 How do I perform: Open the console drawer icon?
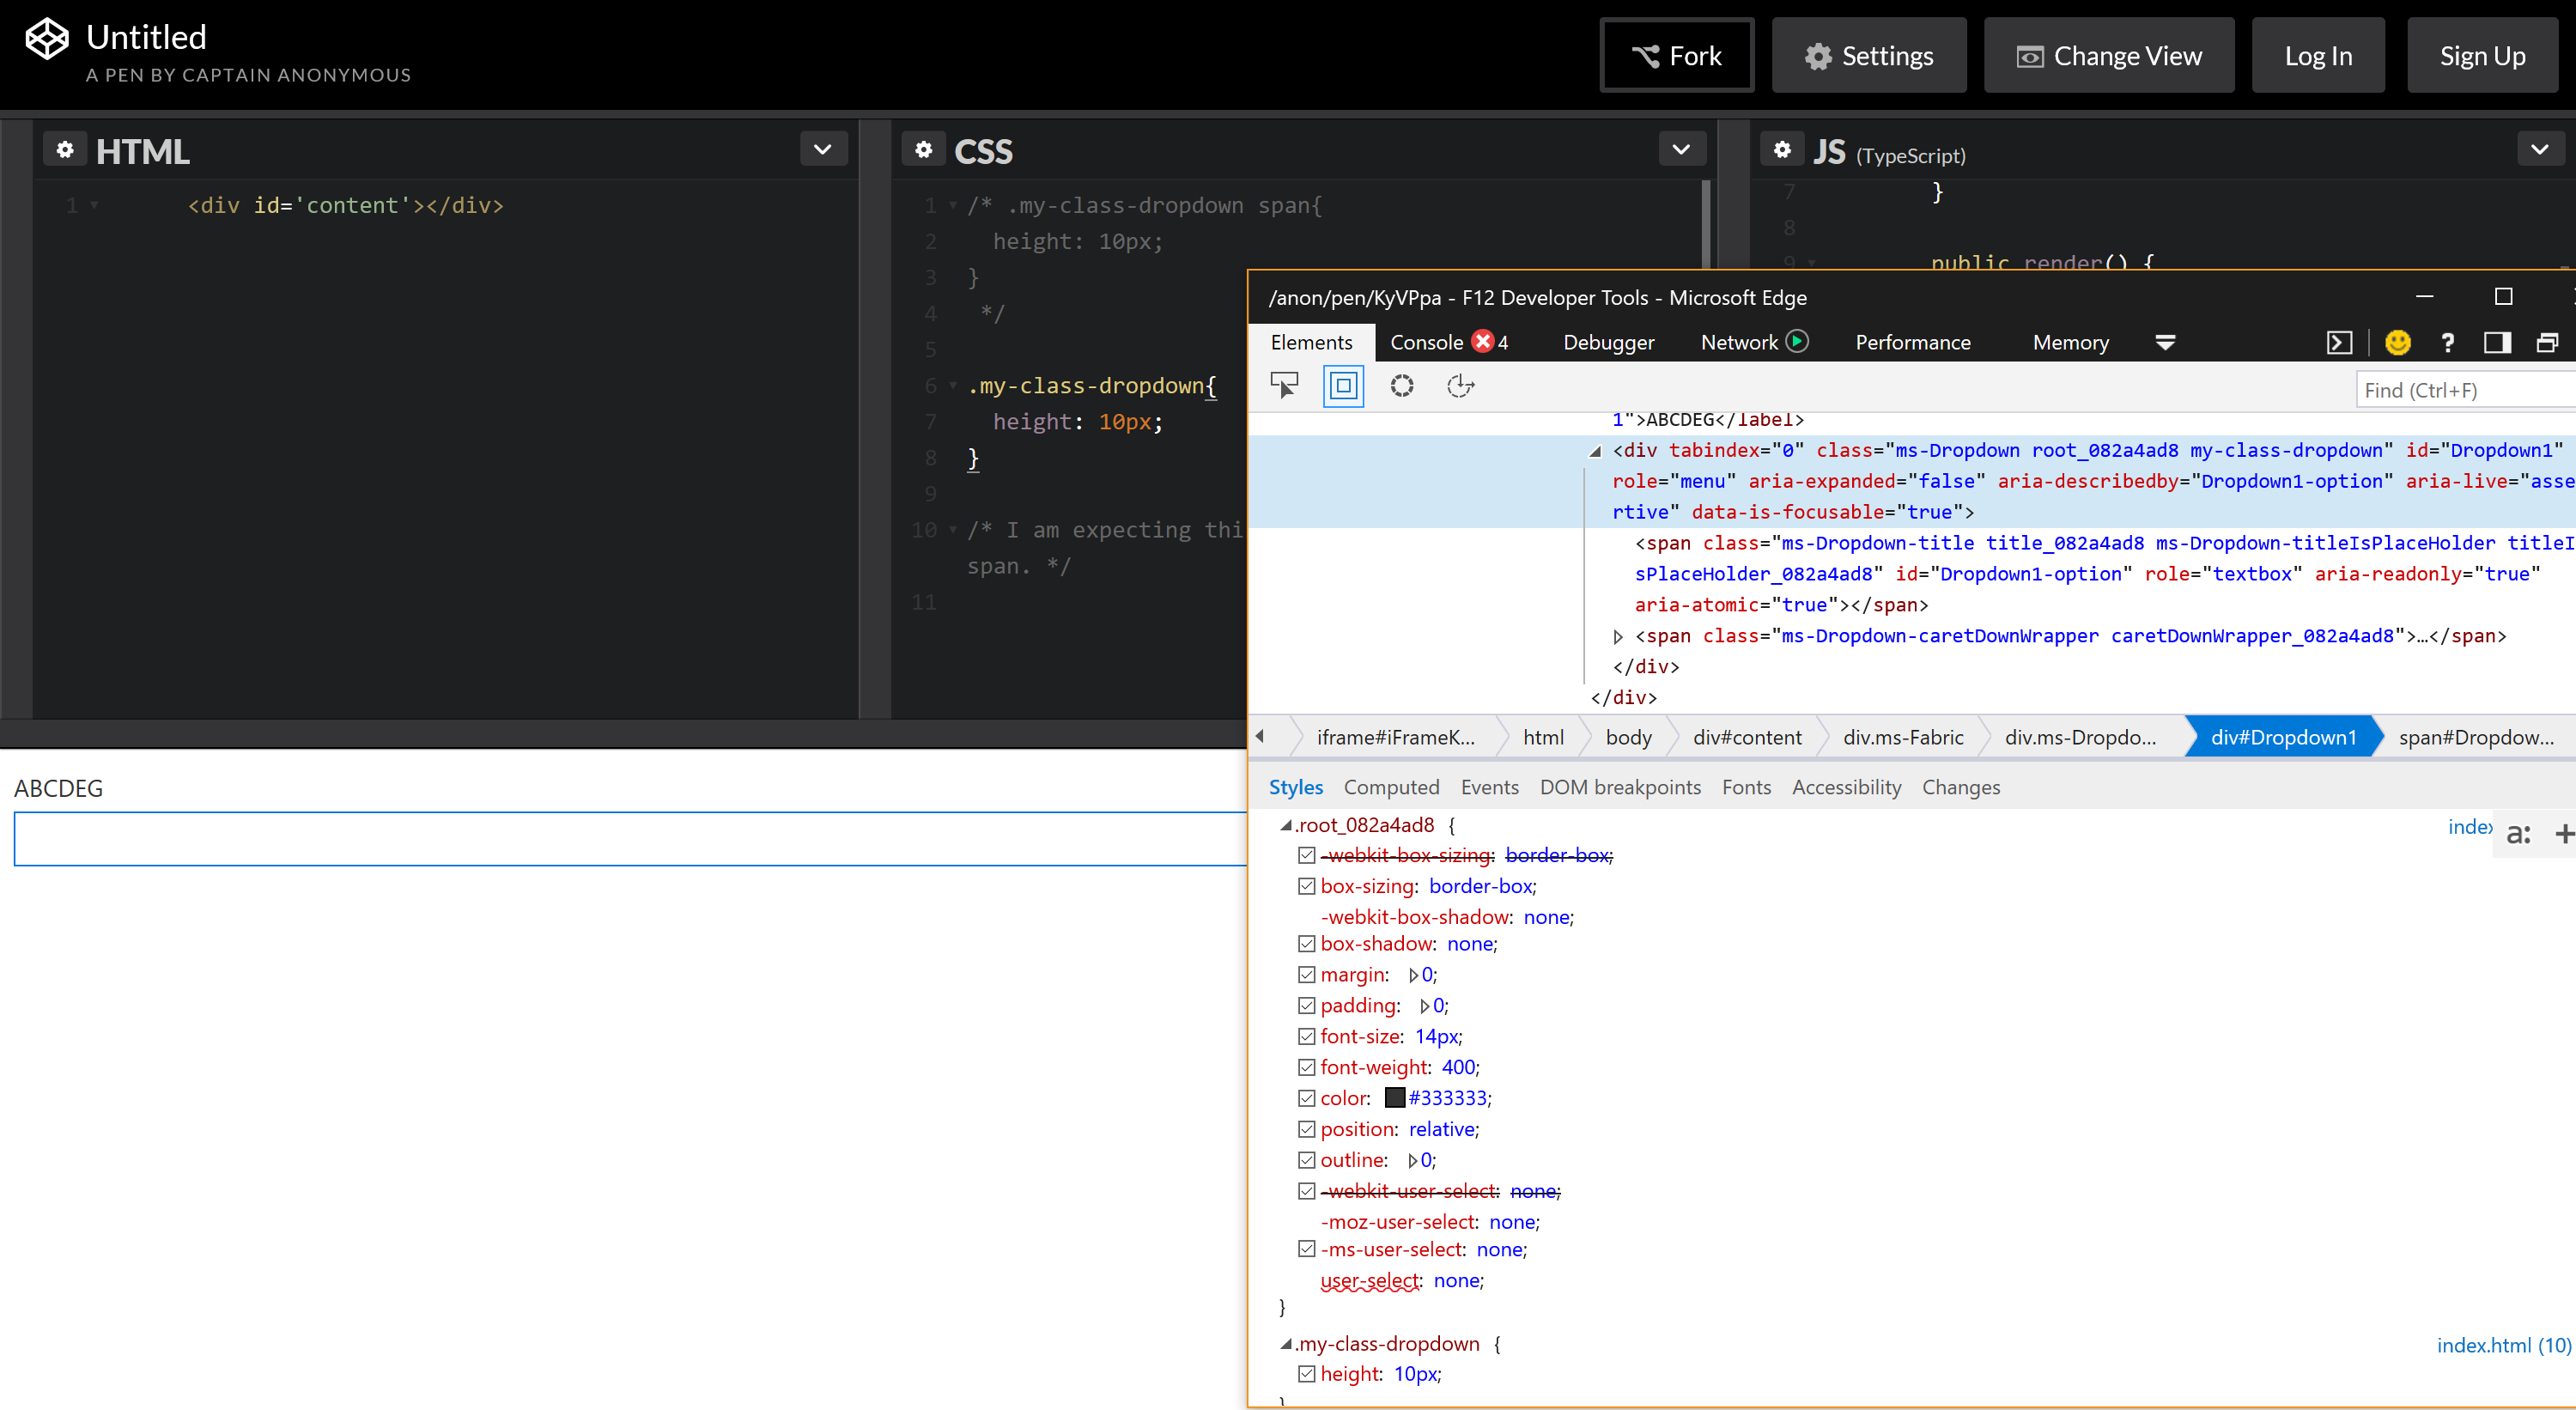click(x=2339, y=342)
